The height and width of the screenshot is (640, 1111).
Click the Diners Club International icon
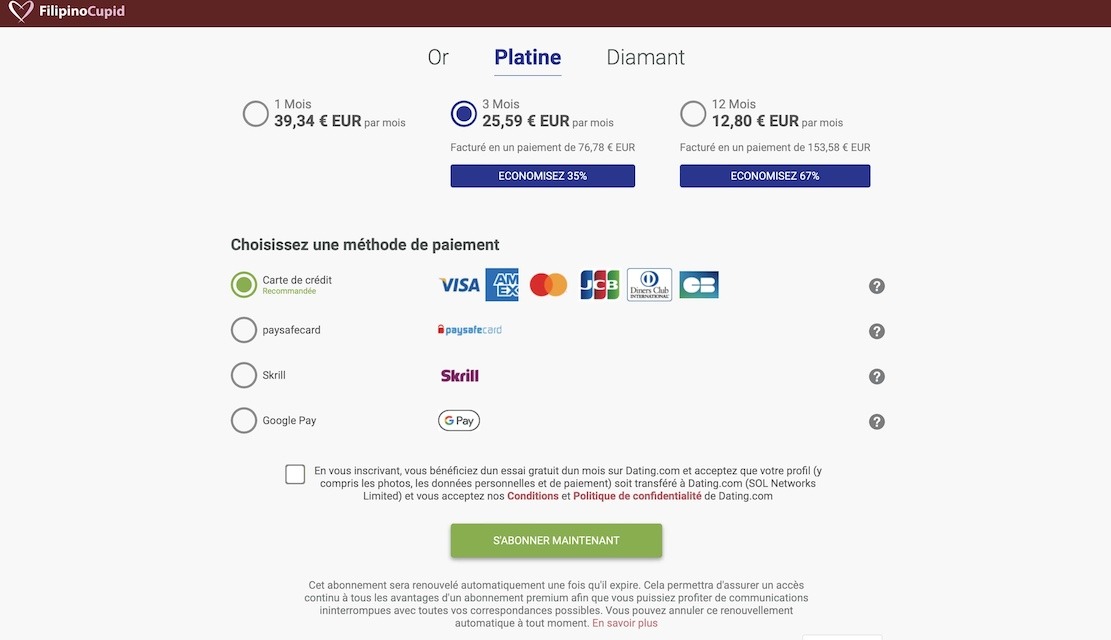point(649,285)
